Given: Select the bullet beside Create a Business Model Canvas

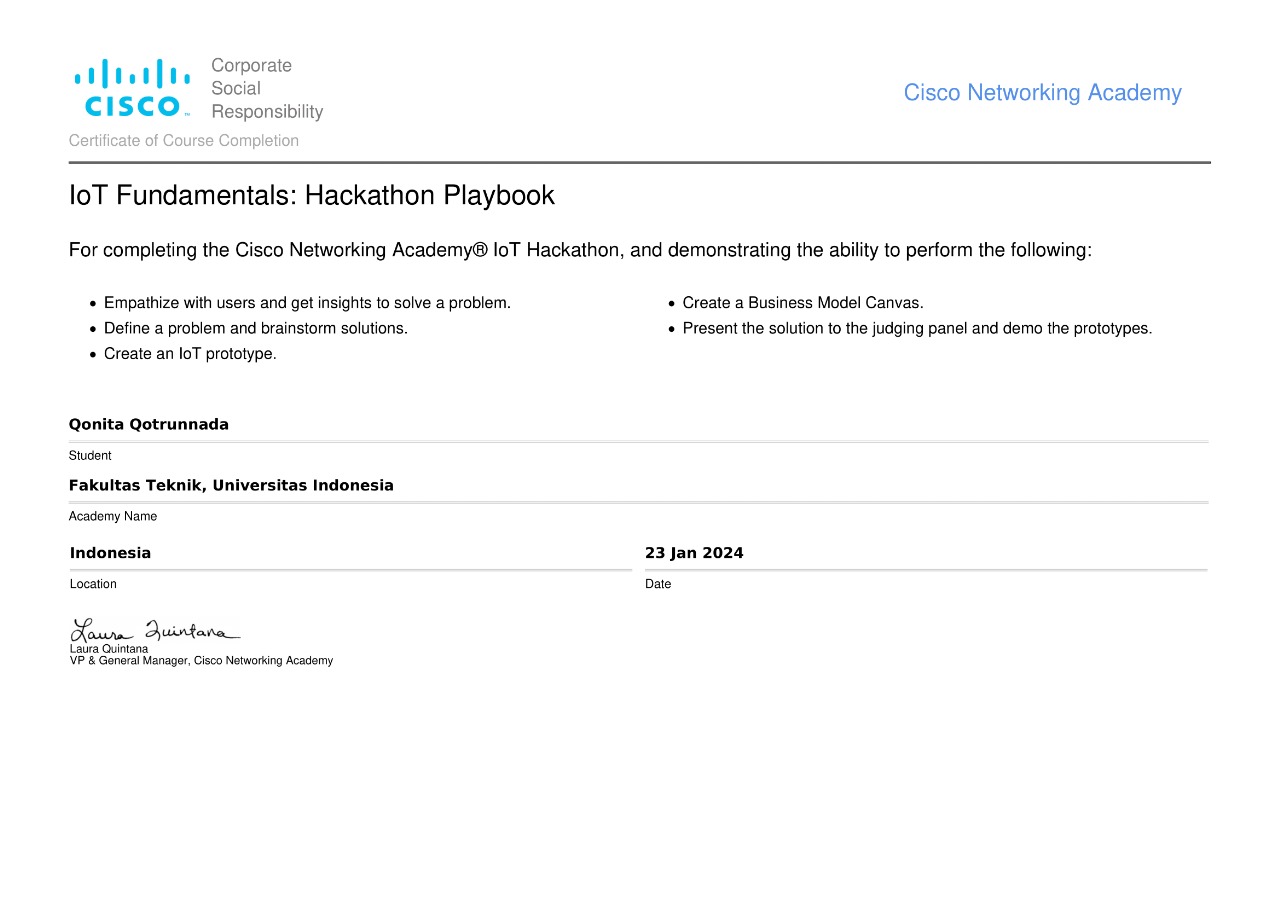Looking at the screenshot, I should tap(671, 302).
